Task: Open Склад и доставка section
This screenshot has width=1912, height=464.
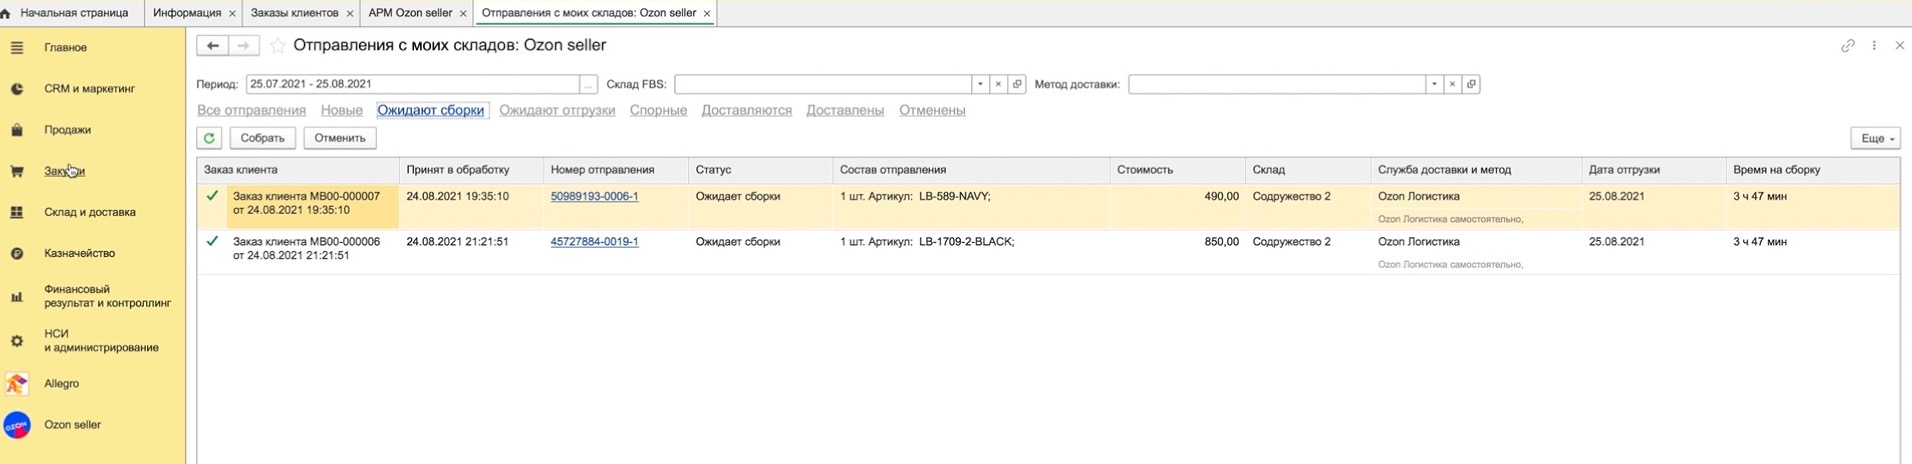Action: 89,212
